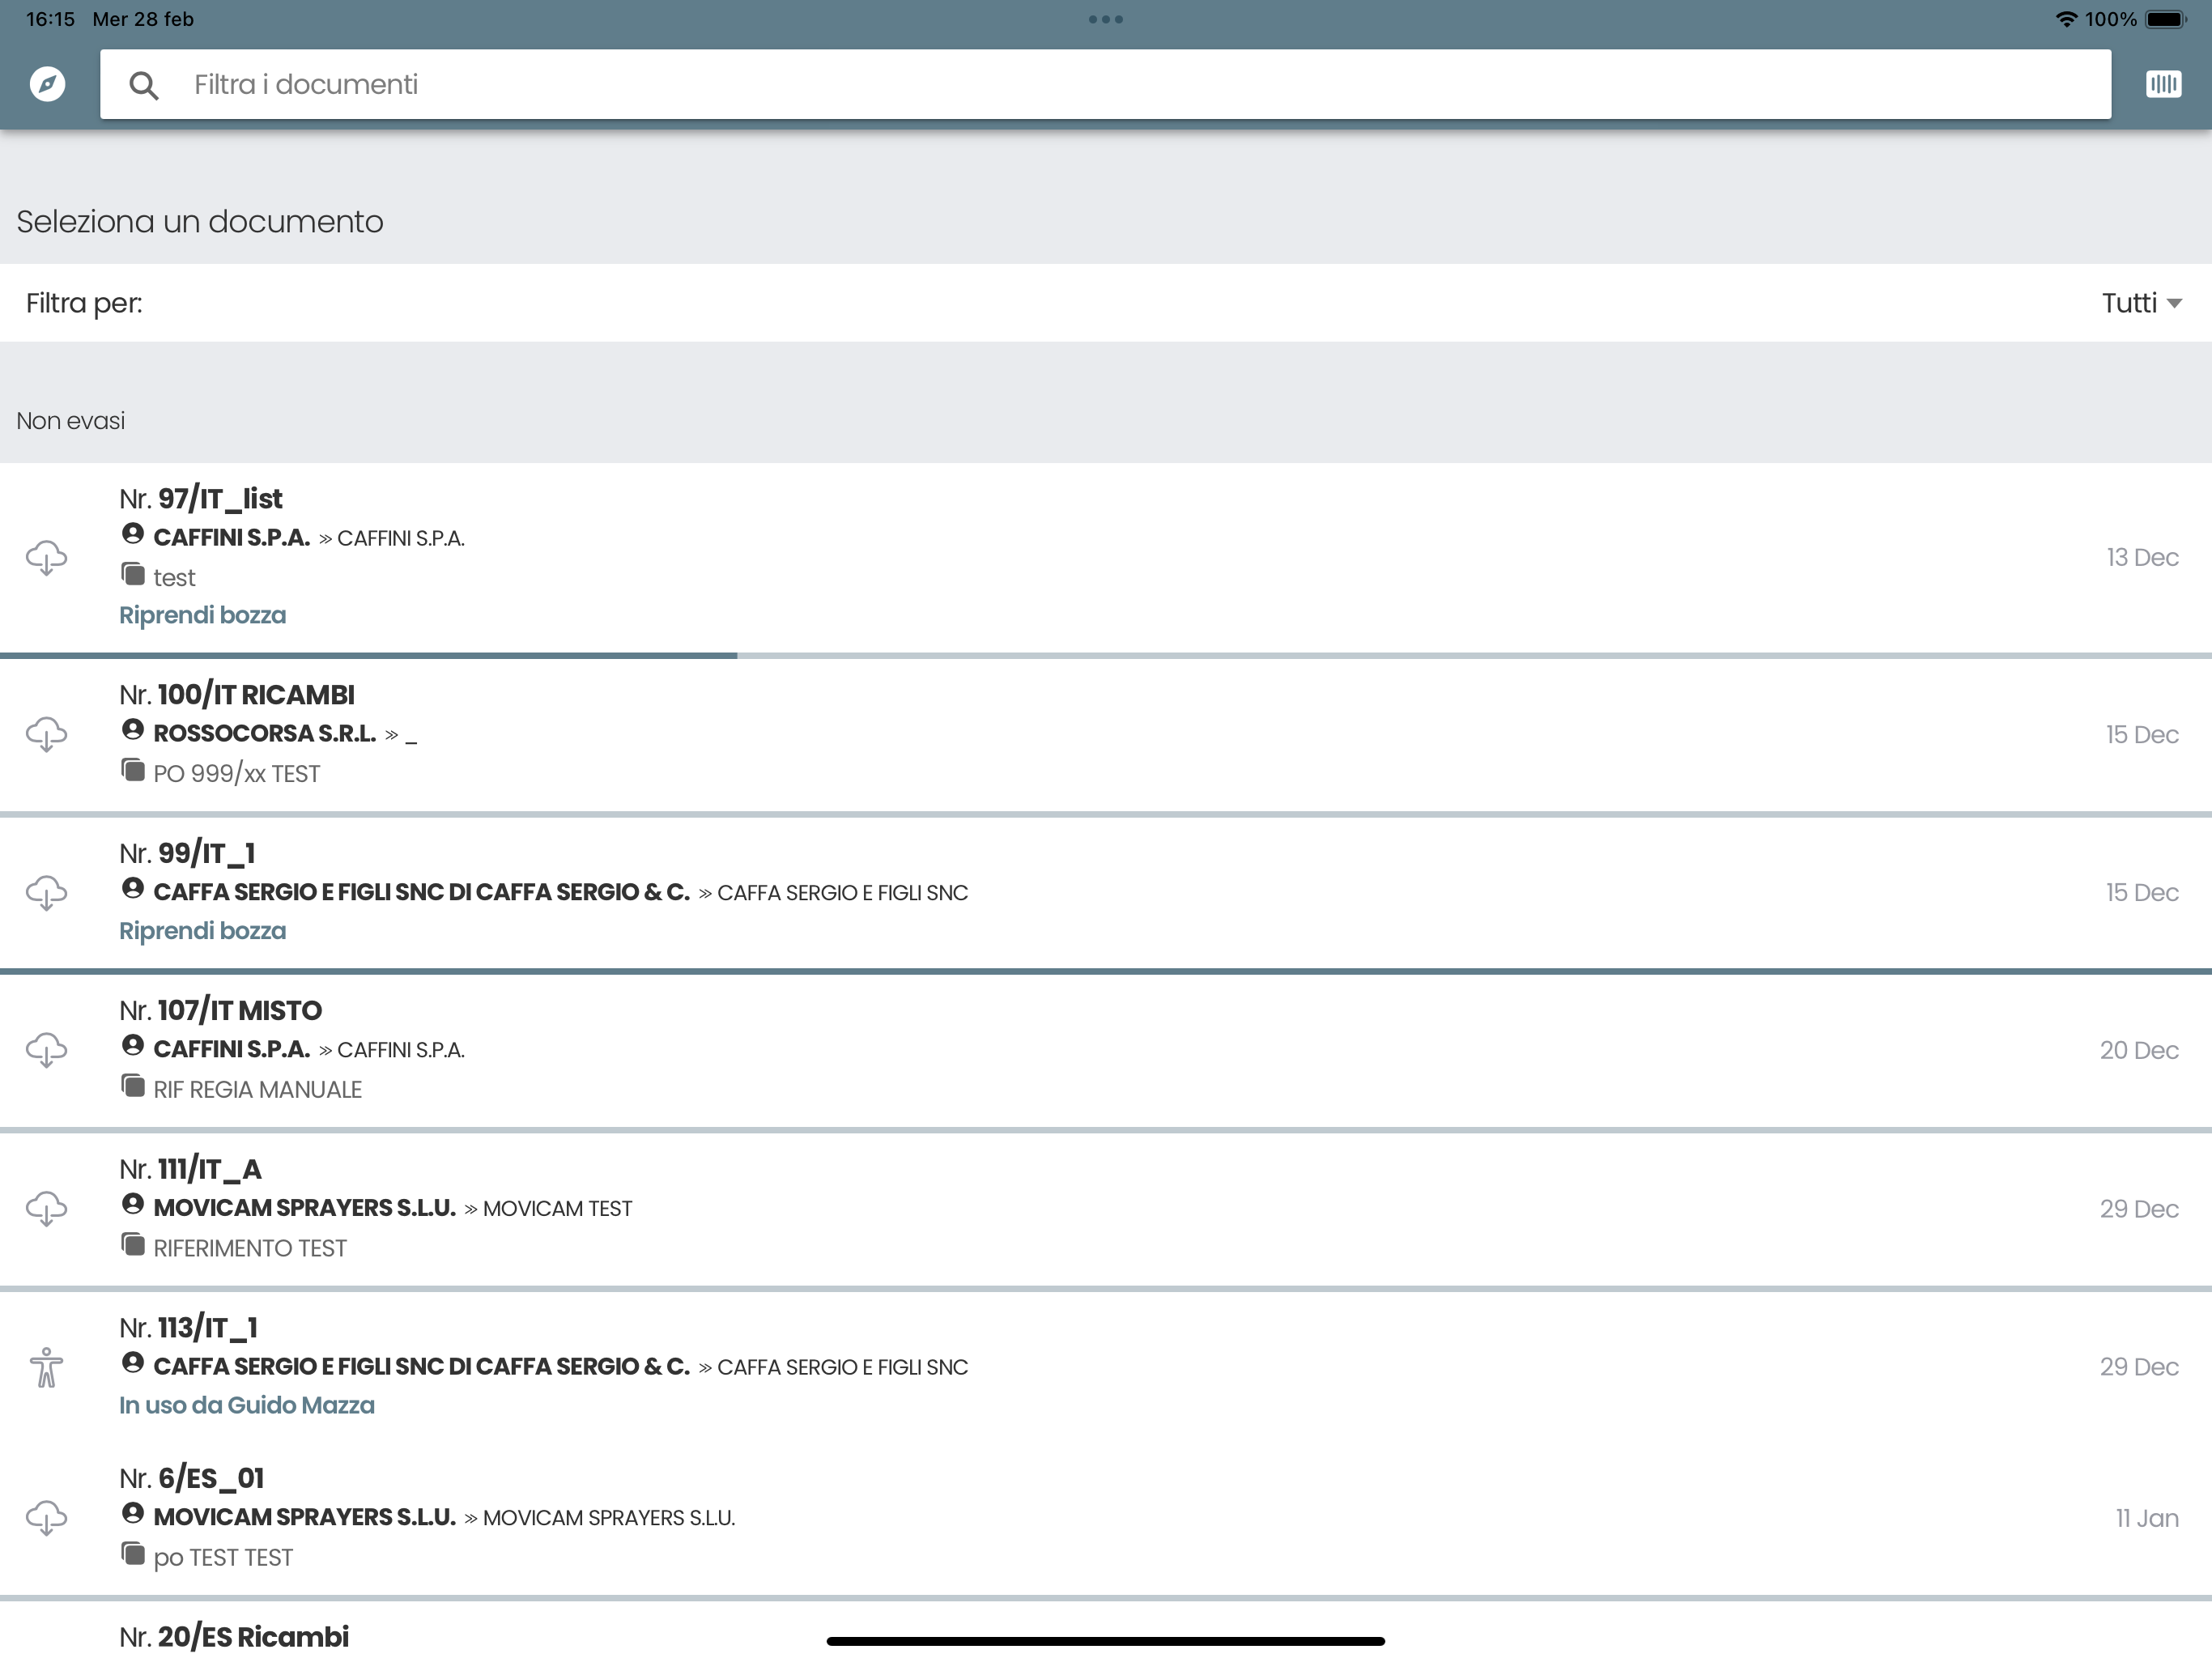Tap the three-dot multitasking indicator
Image resolution: width=2212 pixels, height=1658 pixels.
(x=1105, y=19)
